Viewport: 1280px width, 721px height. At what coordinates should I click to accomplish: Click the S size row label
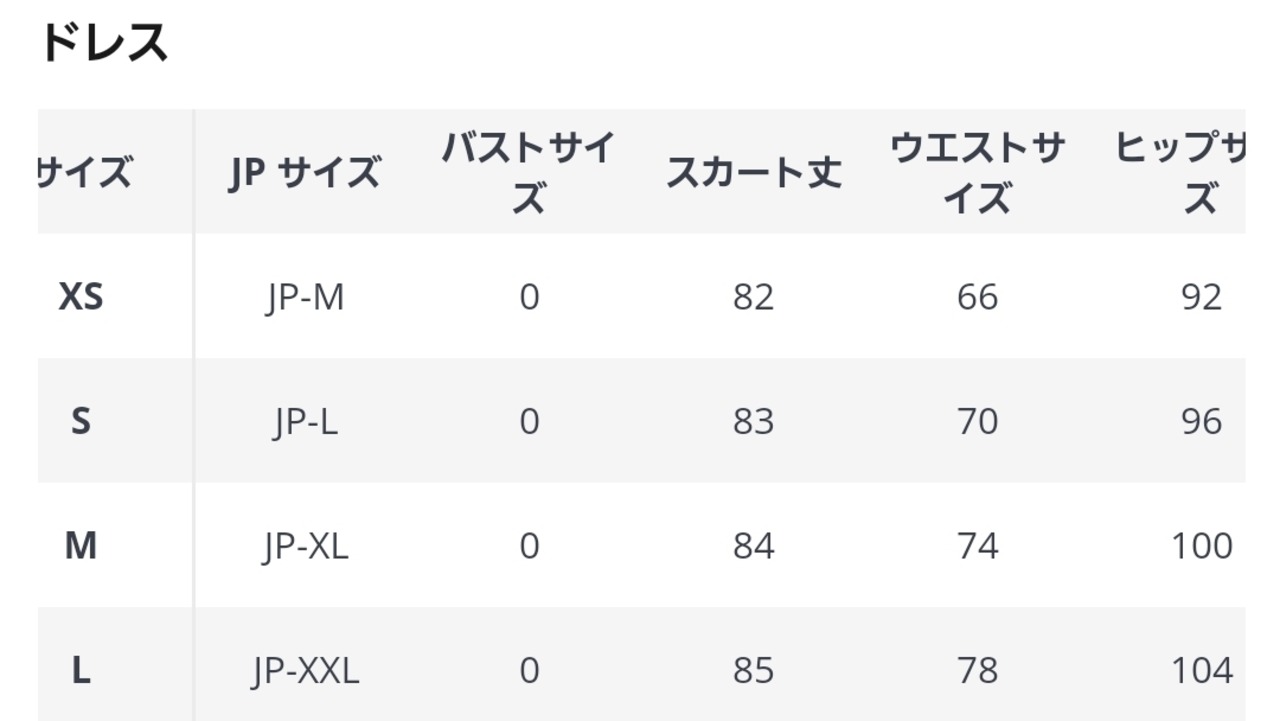click(x=81, y=421)
